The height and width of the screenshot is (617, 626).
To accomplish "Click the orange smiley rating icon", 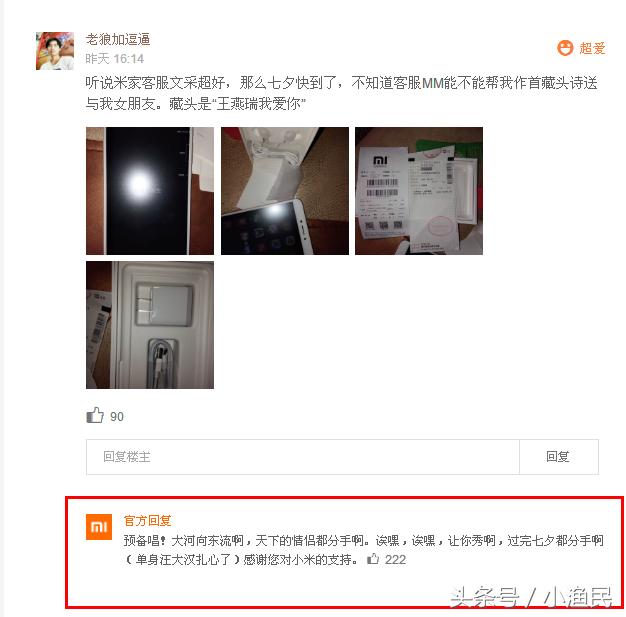I will 565,48.
